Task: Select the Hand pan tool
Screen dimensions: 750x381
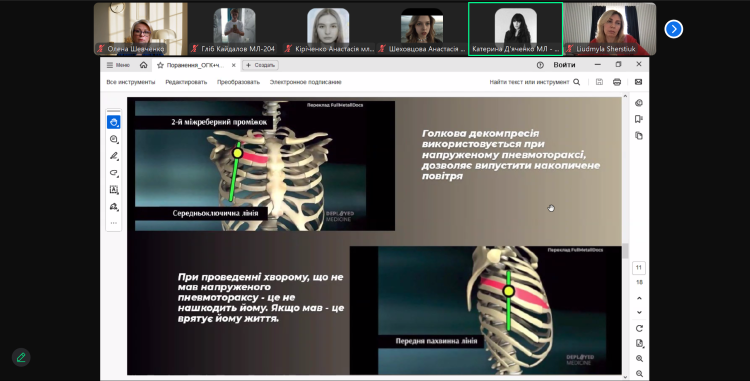Action: coord(113,122)
